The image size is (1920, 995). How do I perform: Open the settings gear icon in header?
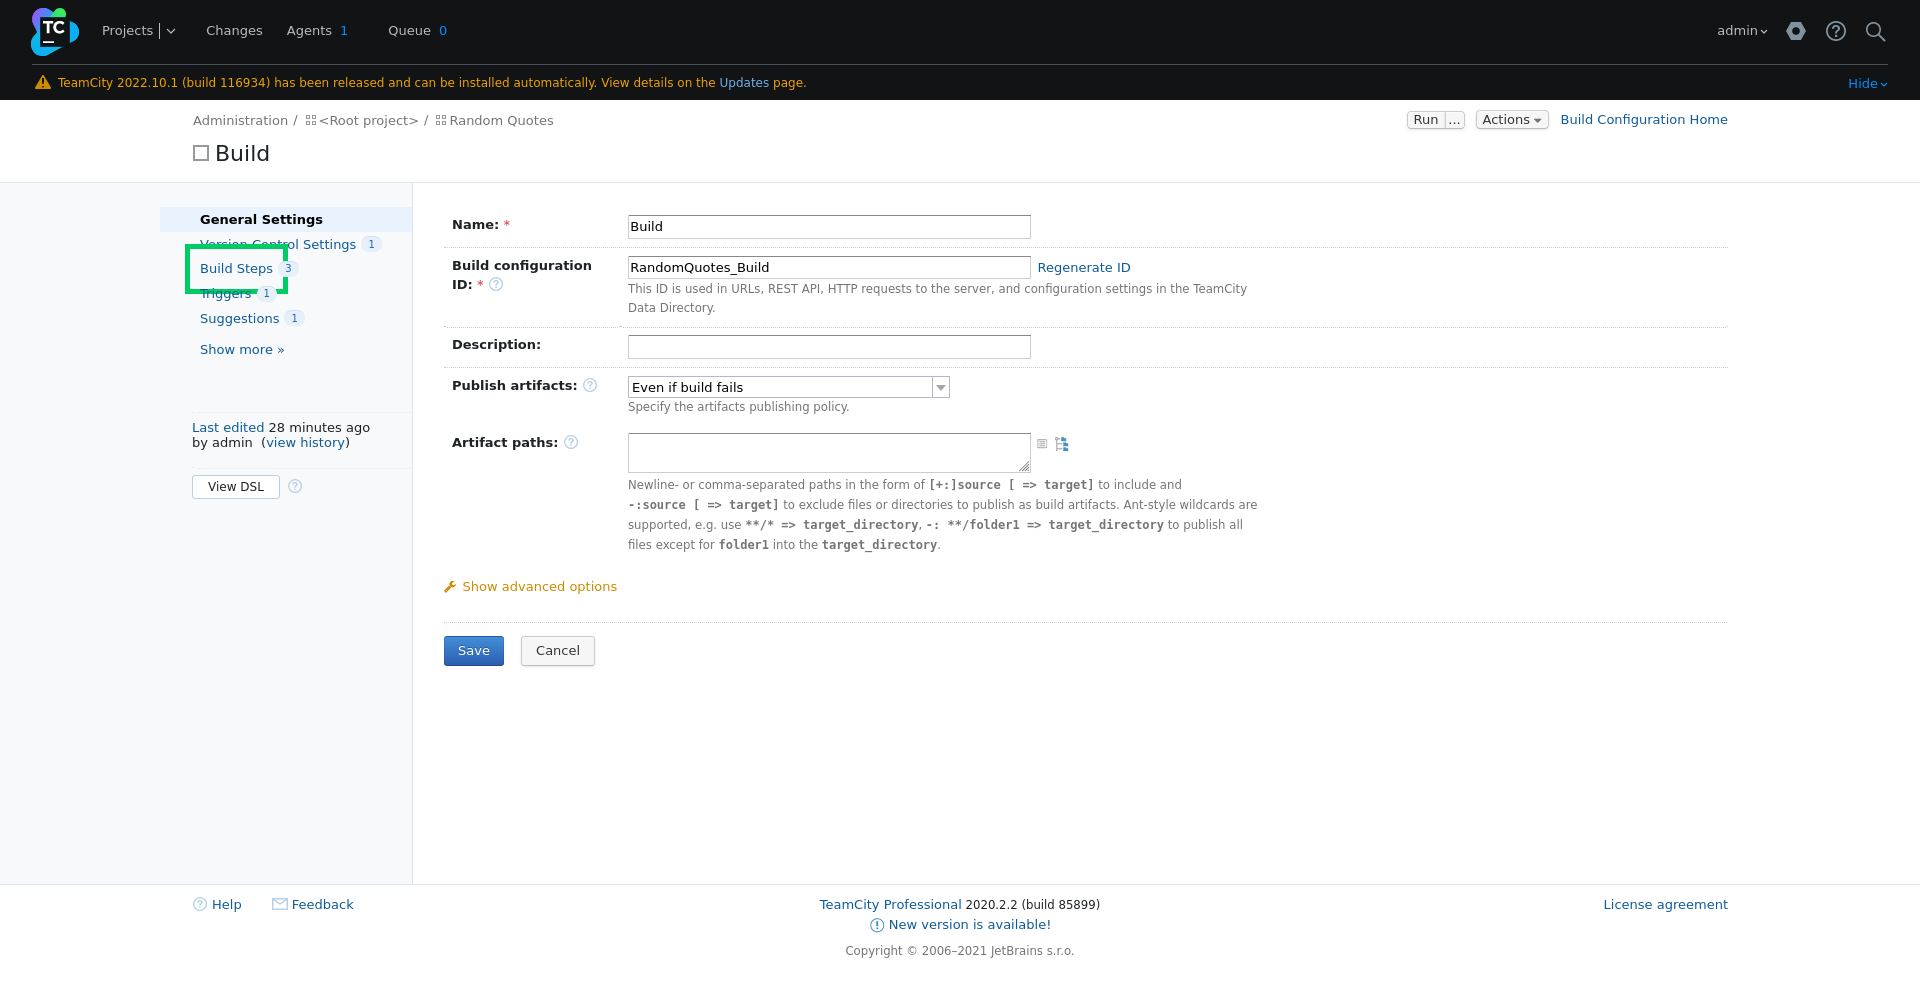coord(1796,31)
